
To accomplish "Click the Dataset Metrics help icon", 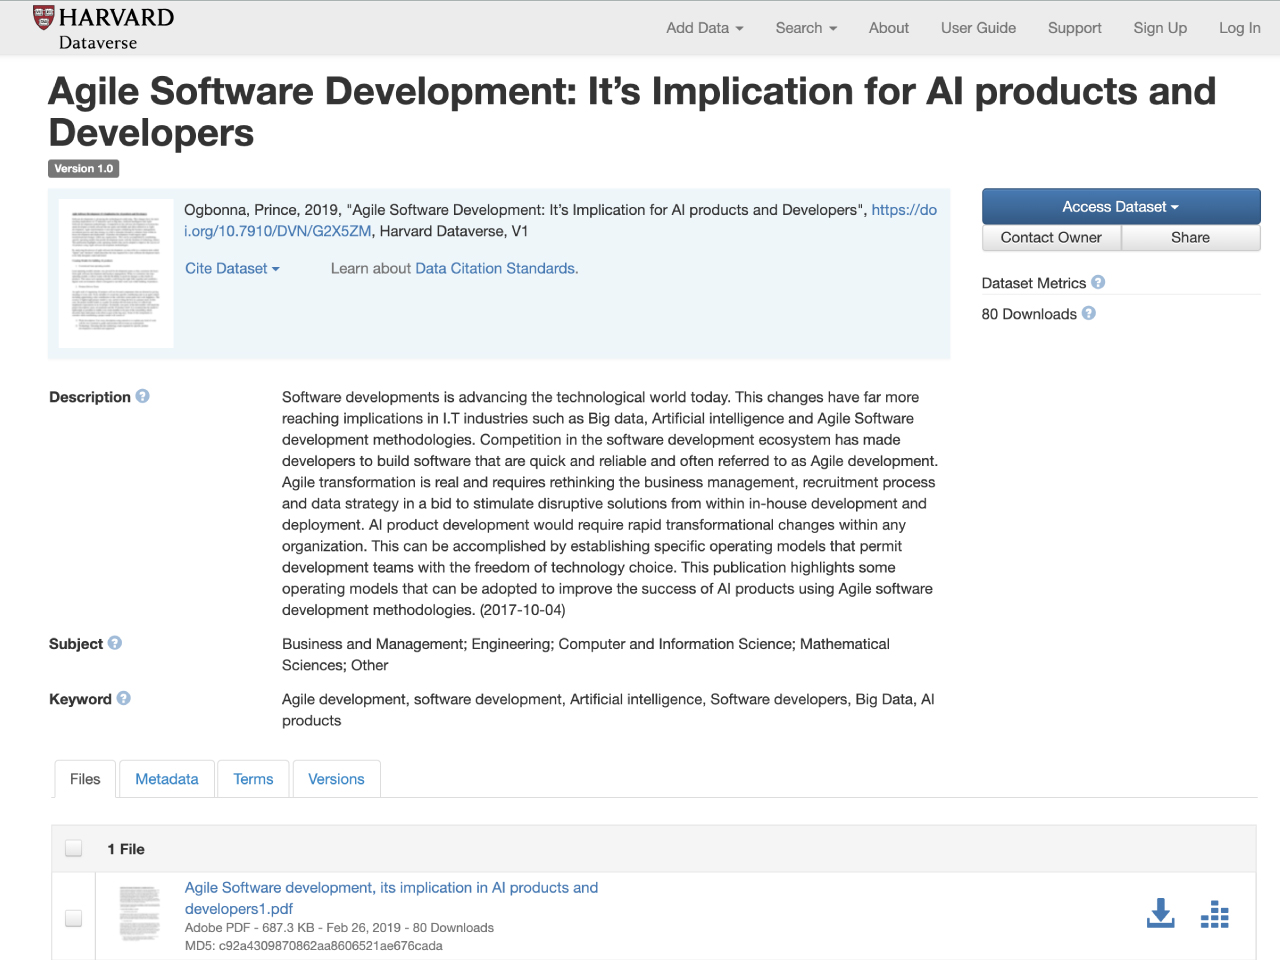I will click(x=1098, y=282).
